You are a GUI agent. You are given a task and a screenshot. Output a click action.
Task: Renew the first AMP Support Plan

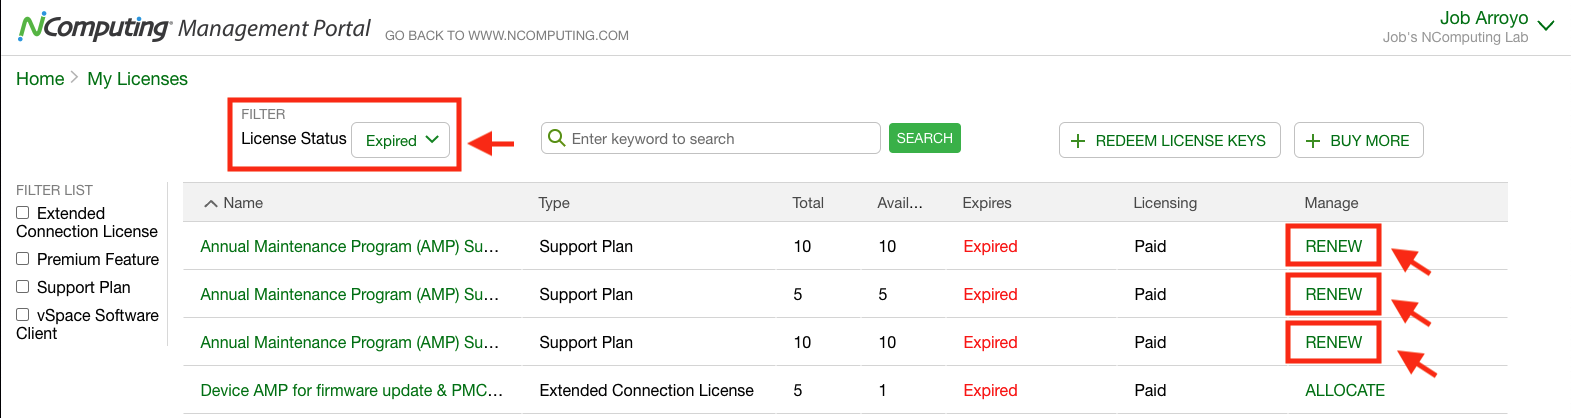tap(1333, 246)
